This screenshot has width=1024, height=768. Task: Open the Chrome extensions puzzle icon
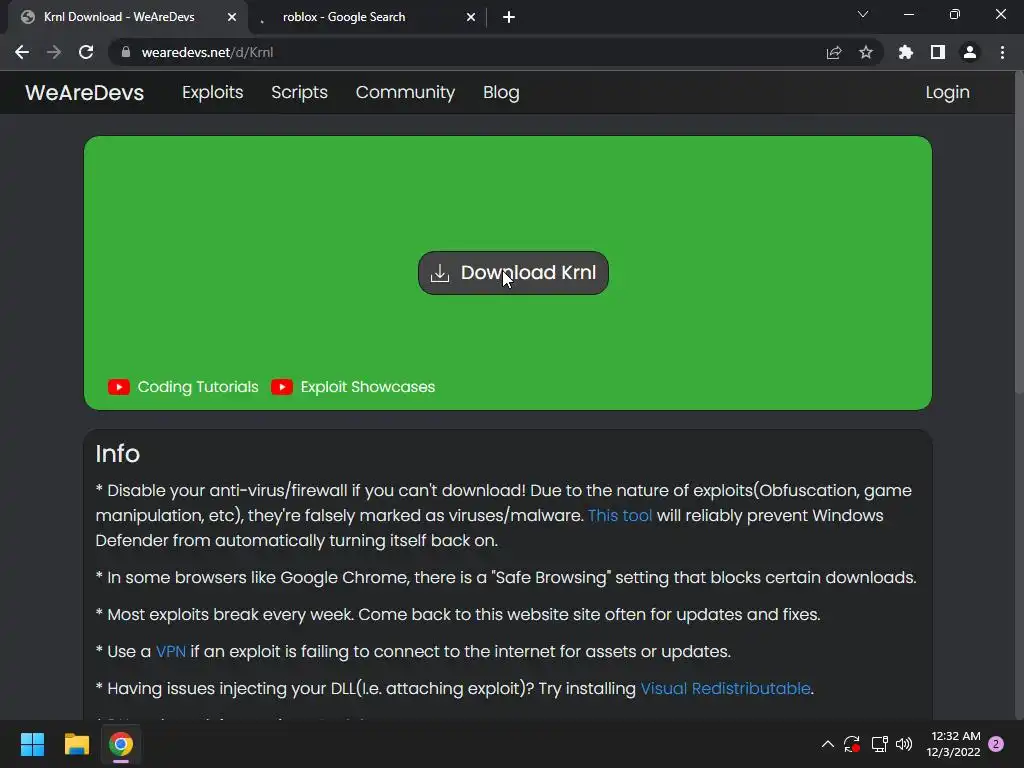coord(906,52)
